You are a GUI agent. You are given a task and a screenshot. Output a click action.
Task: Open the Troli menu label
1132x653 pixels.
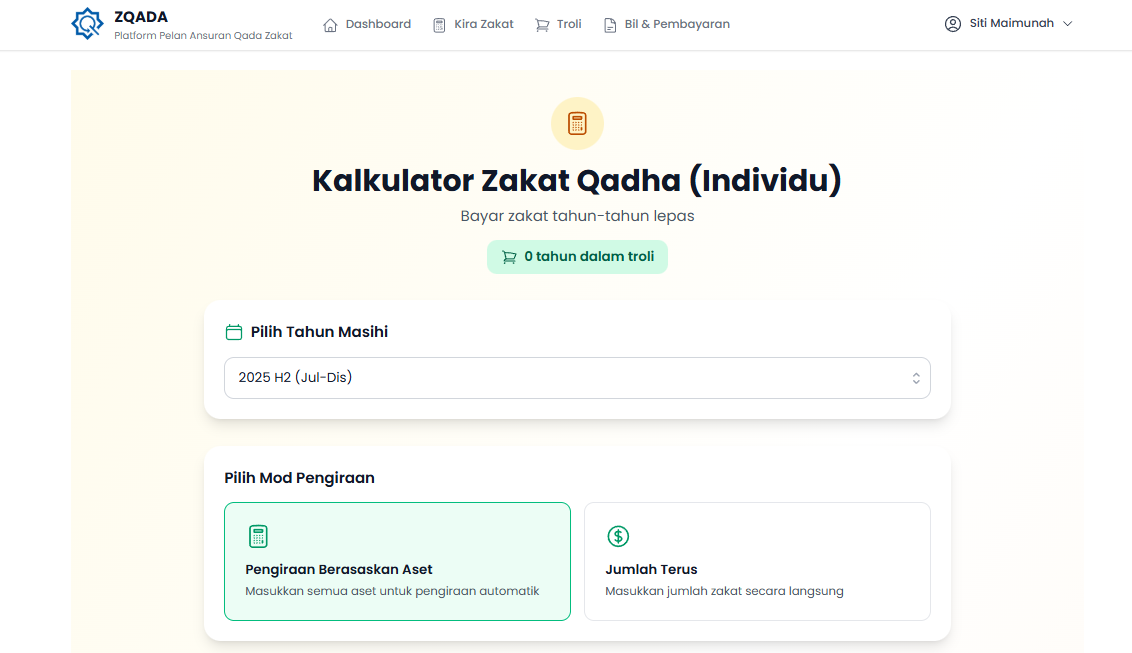click(x=570, y=24)
